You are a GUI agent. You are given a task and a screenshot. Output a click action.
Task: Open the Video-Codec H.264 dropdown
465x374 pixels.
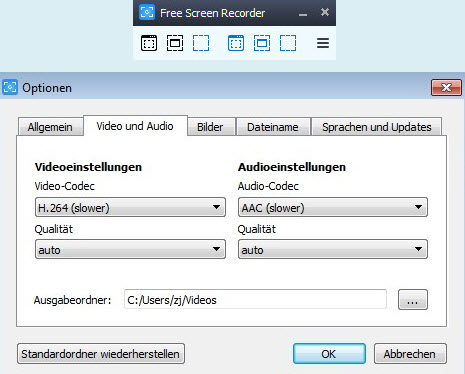point(130,207)
